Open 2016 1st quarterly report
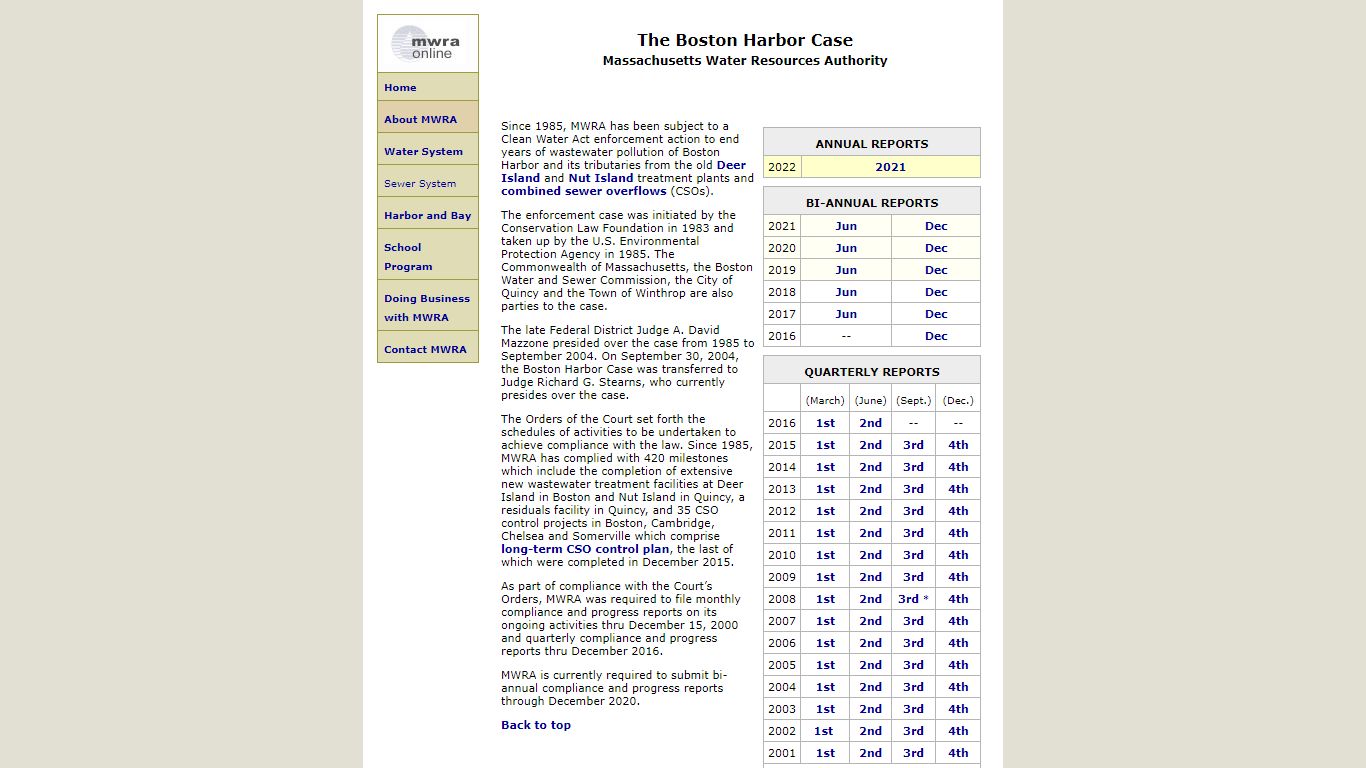This screenshot has height=768, width=1366. click(x=825, y=423)
